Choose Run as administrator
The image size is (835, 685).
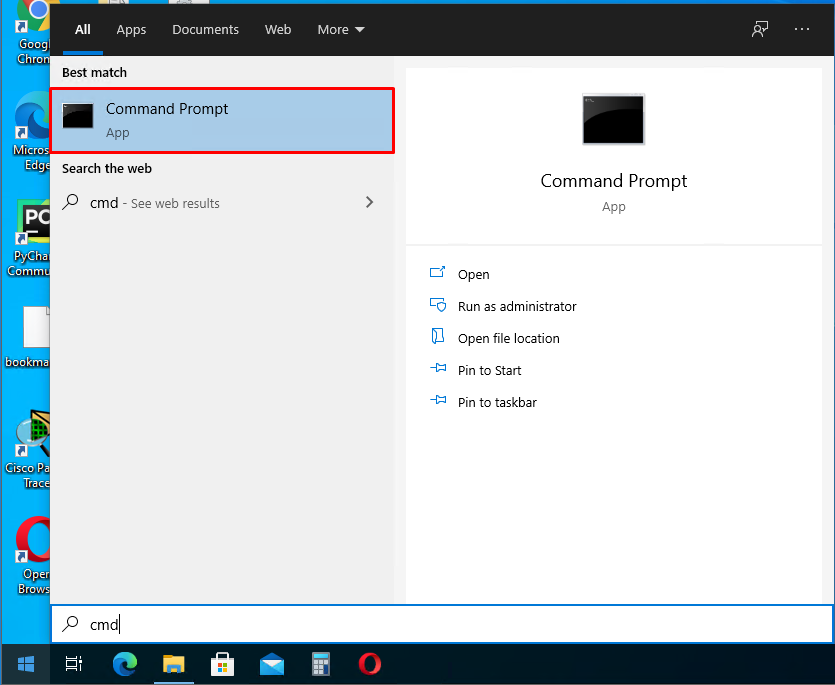[517, 306]
